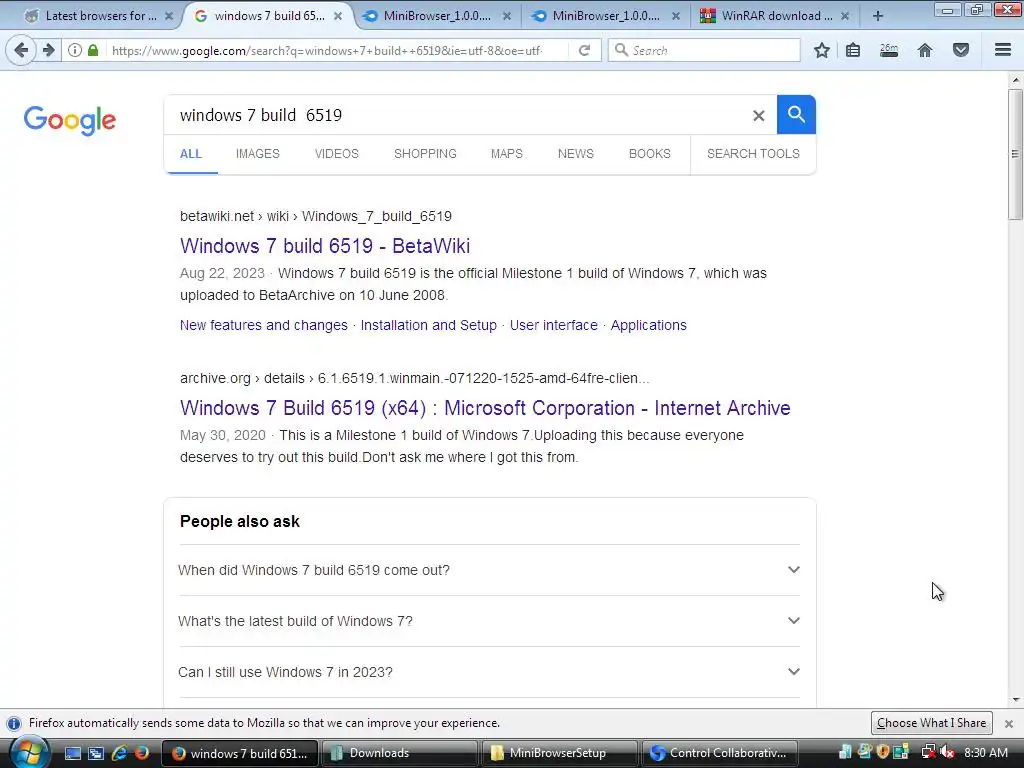Screen dimensions: 1024x768
Task: Click the scrollbar down arrow
Action: coord(1015,700)
